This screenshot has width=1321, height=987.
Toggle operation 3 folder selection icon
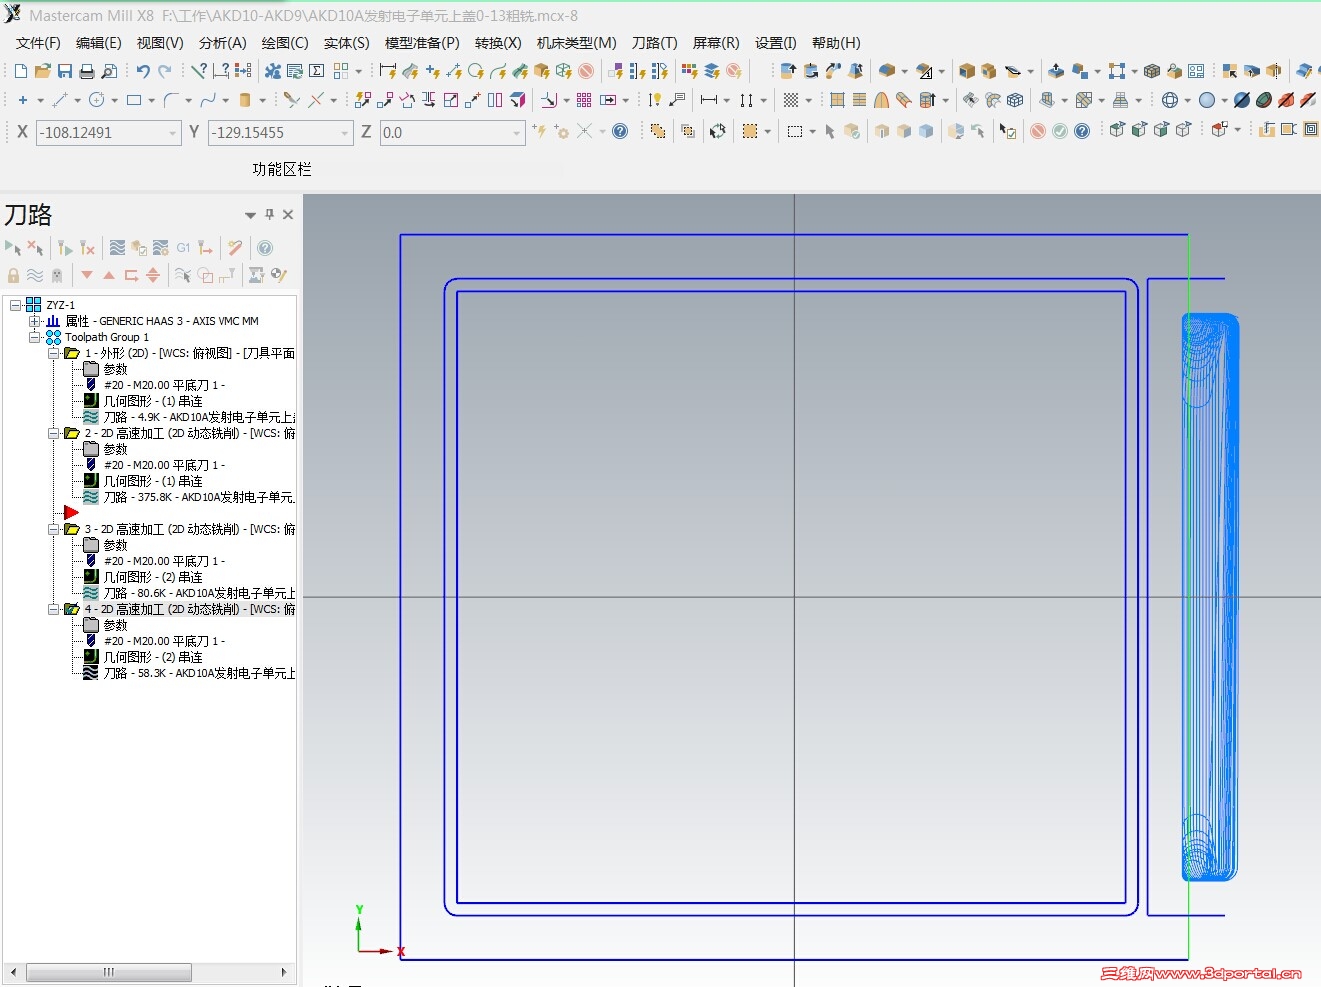pyautogui.click(x=72, y=529)
